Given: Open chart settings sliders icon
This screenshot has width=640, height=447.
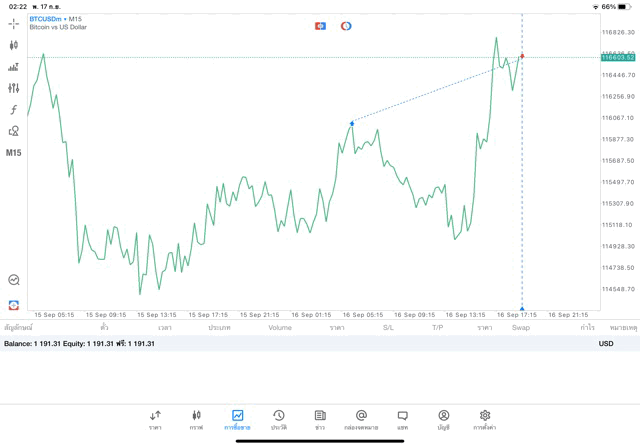Looking at the screenshot, I should pos(14,88).
